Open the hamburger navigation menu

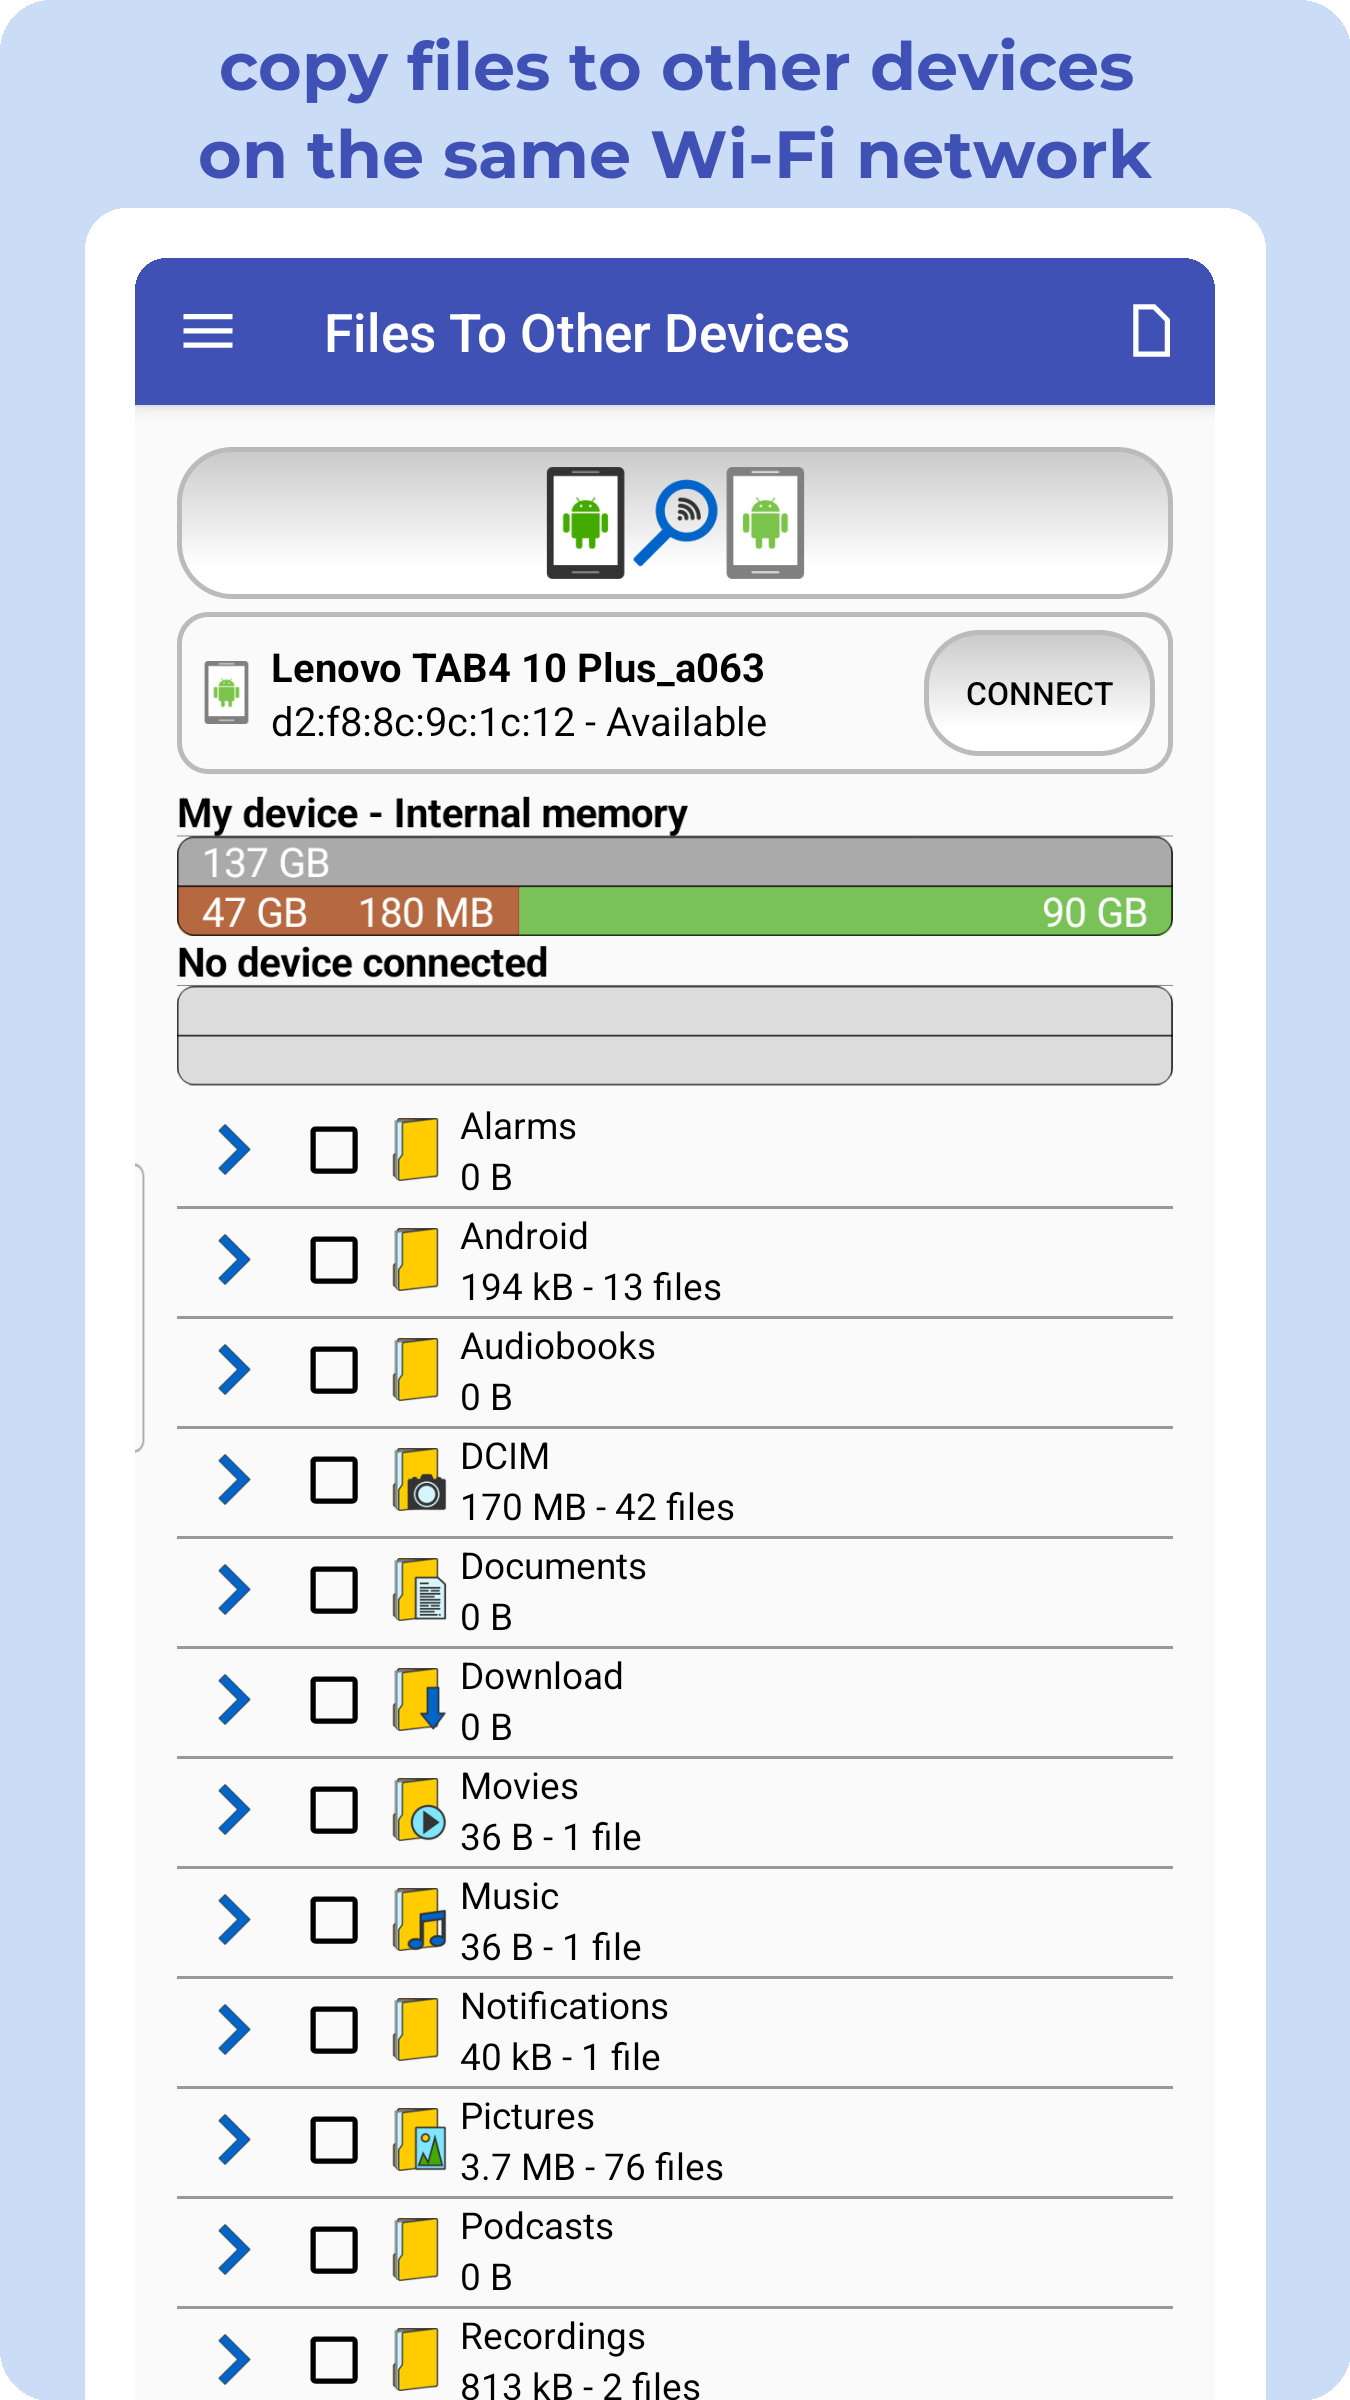[x=208, y=332]
